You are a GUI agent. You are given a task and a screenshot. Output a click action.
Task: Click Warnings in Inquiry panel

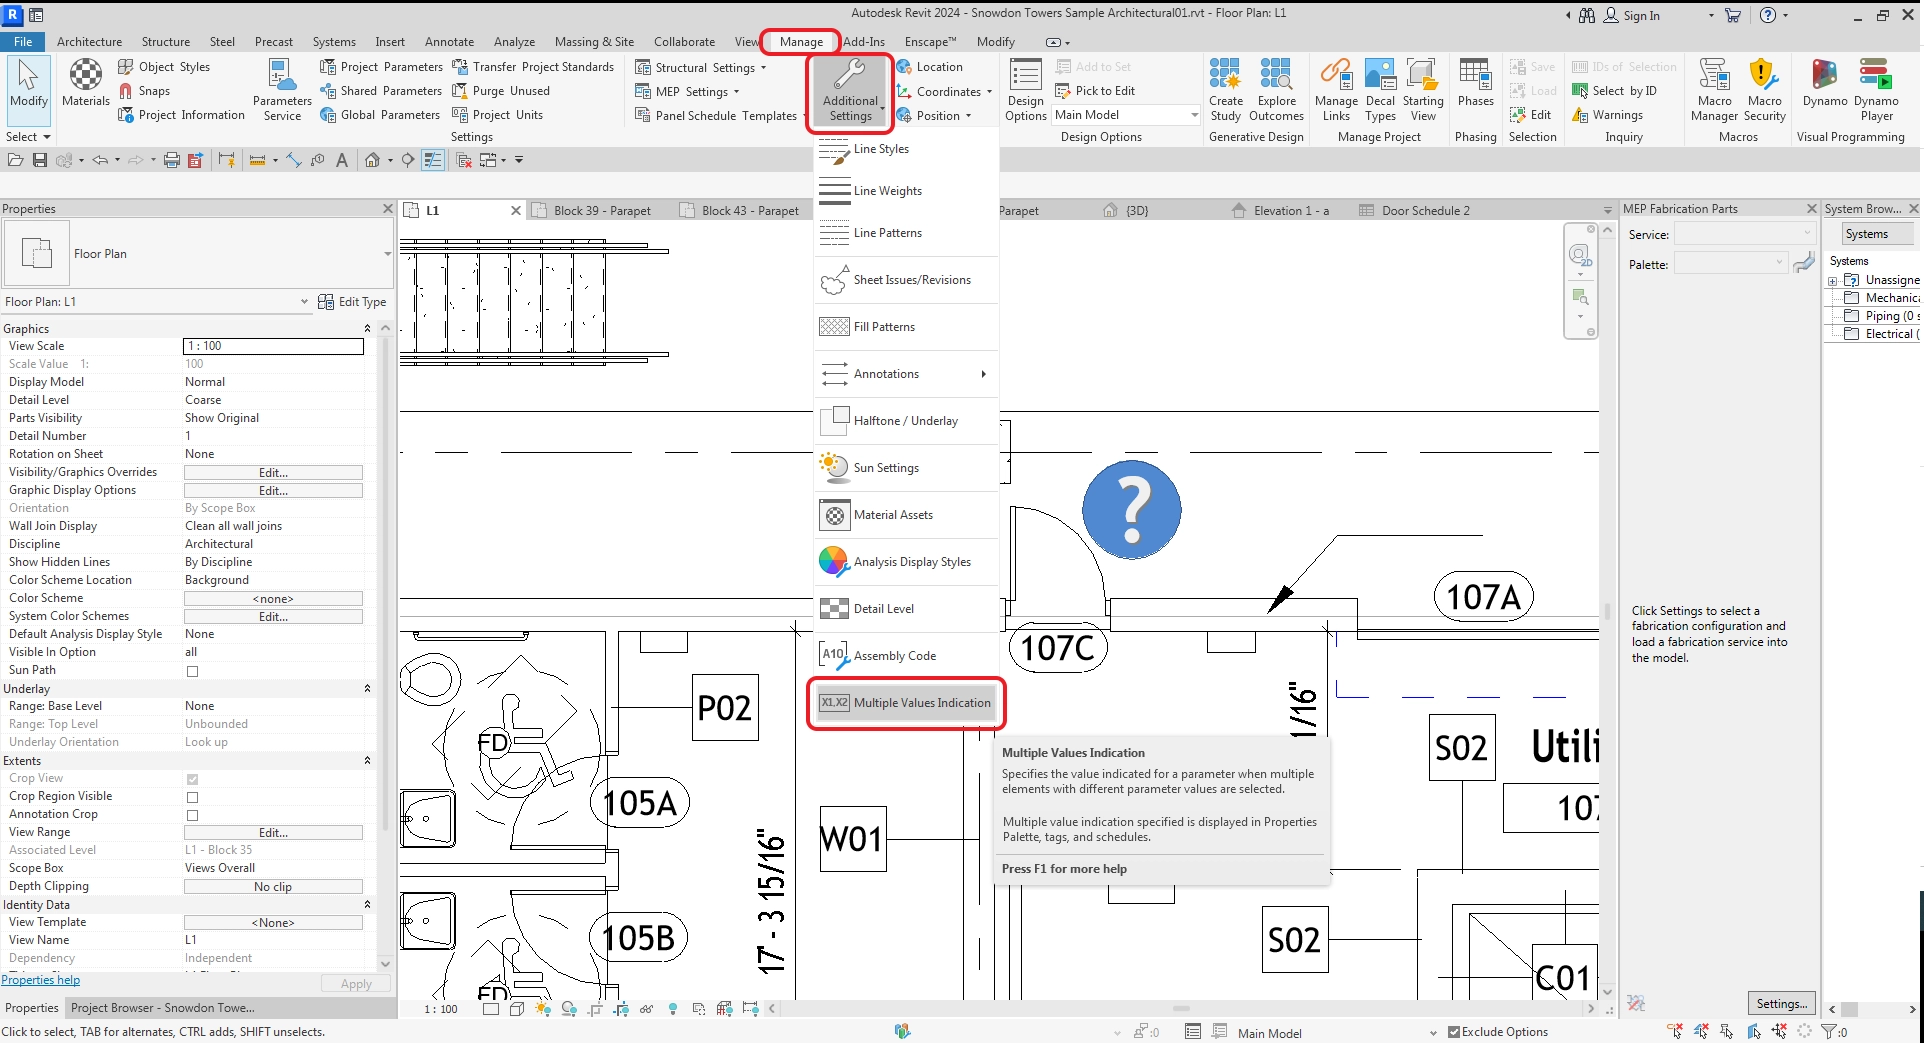click(x=1607, y=115)
